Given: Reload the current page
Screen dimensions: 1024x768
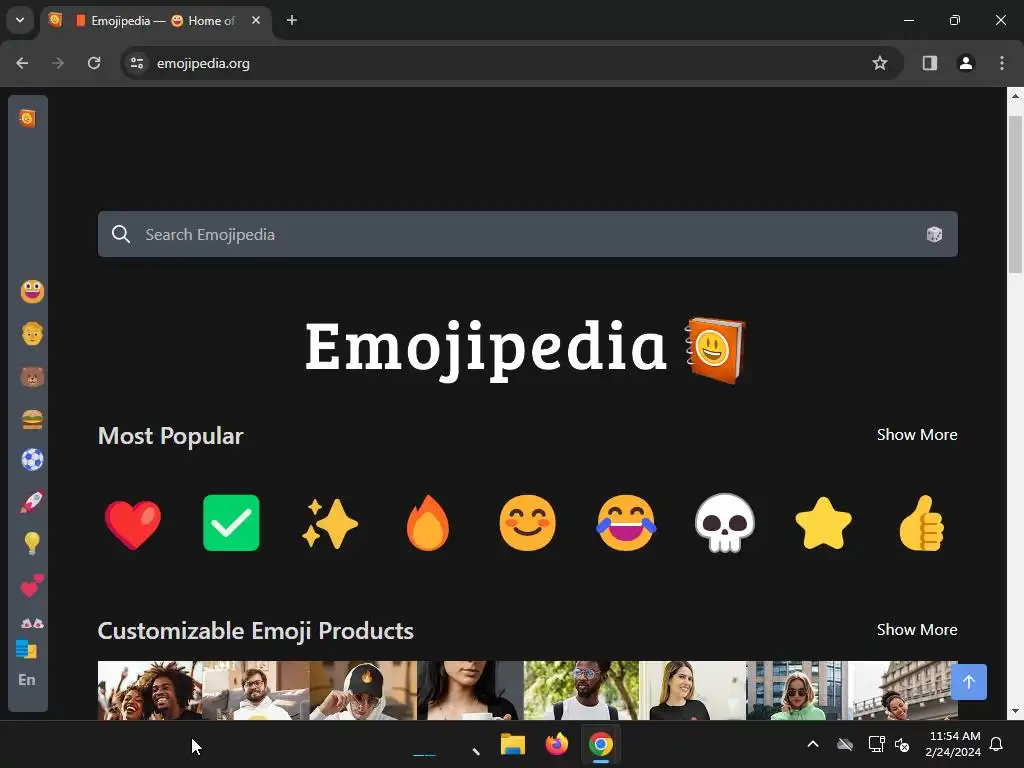Looking at the screenshot, I should point(94,63).
